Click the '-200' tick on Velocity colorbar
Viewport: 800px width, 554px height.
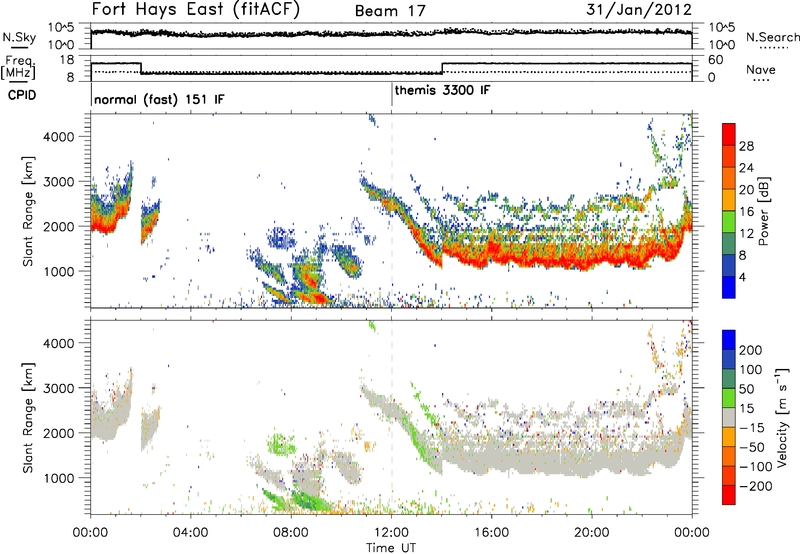tap(755, 486)
